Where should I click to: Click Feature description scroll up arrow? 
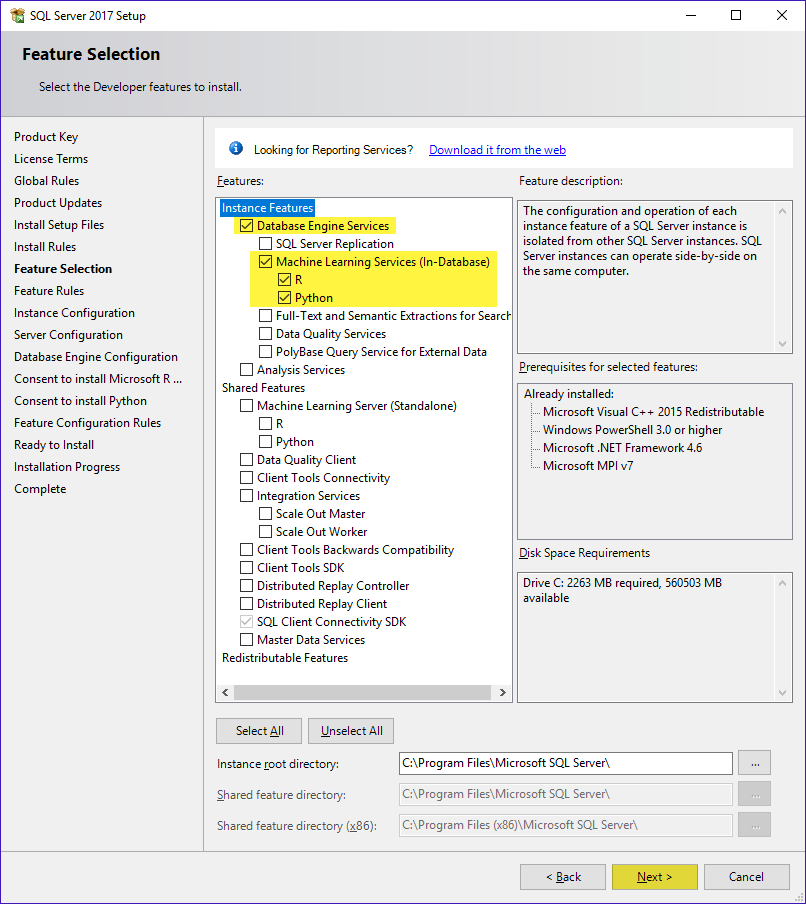[782, 211]
